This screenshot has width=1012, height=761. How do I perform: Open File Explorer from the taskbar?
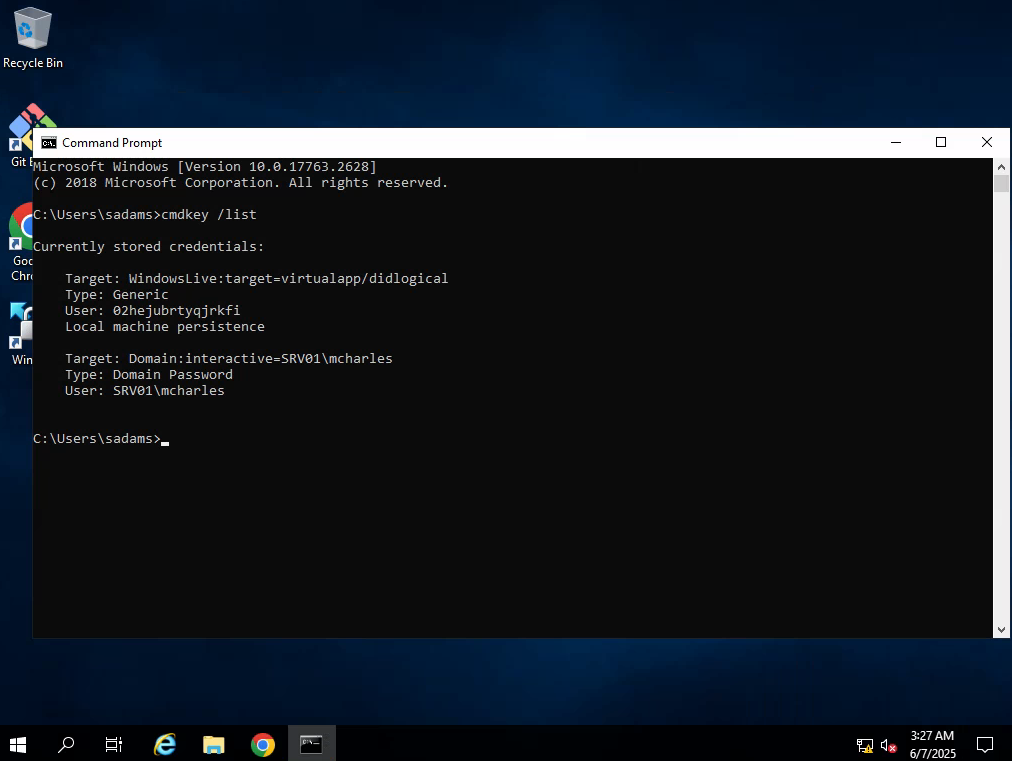click(x=213, y=744)
